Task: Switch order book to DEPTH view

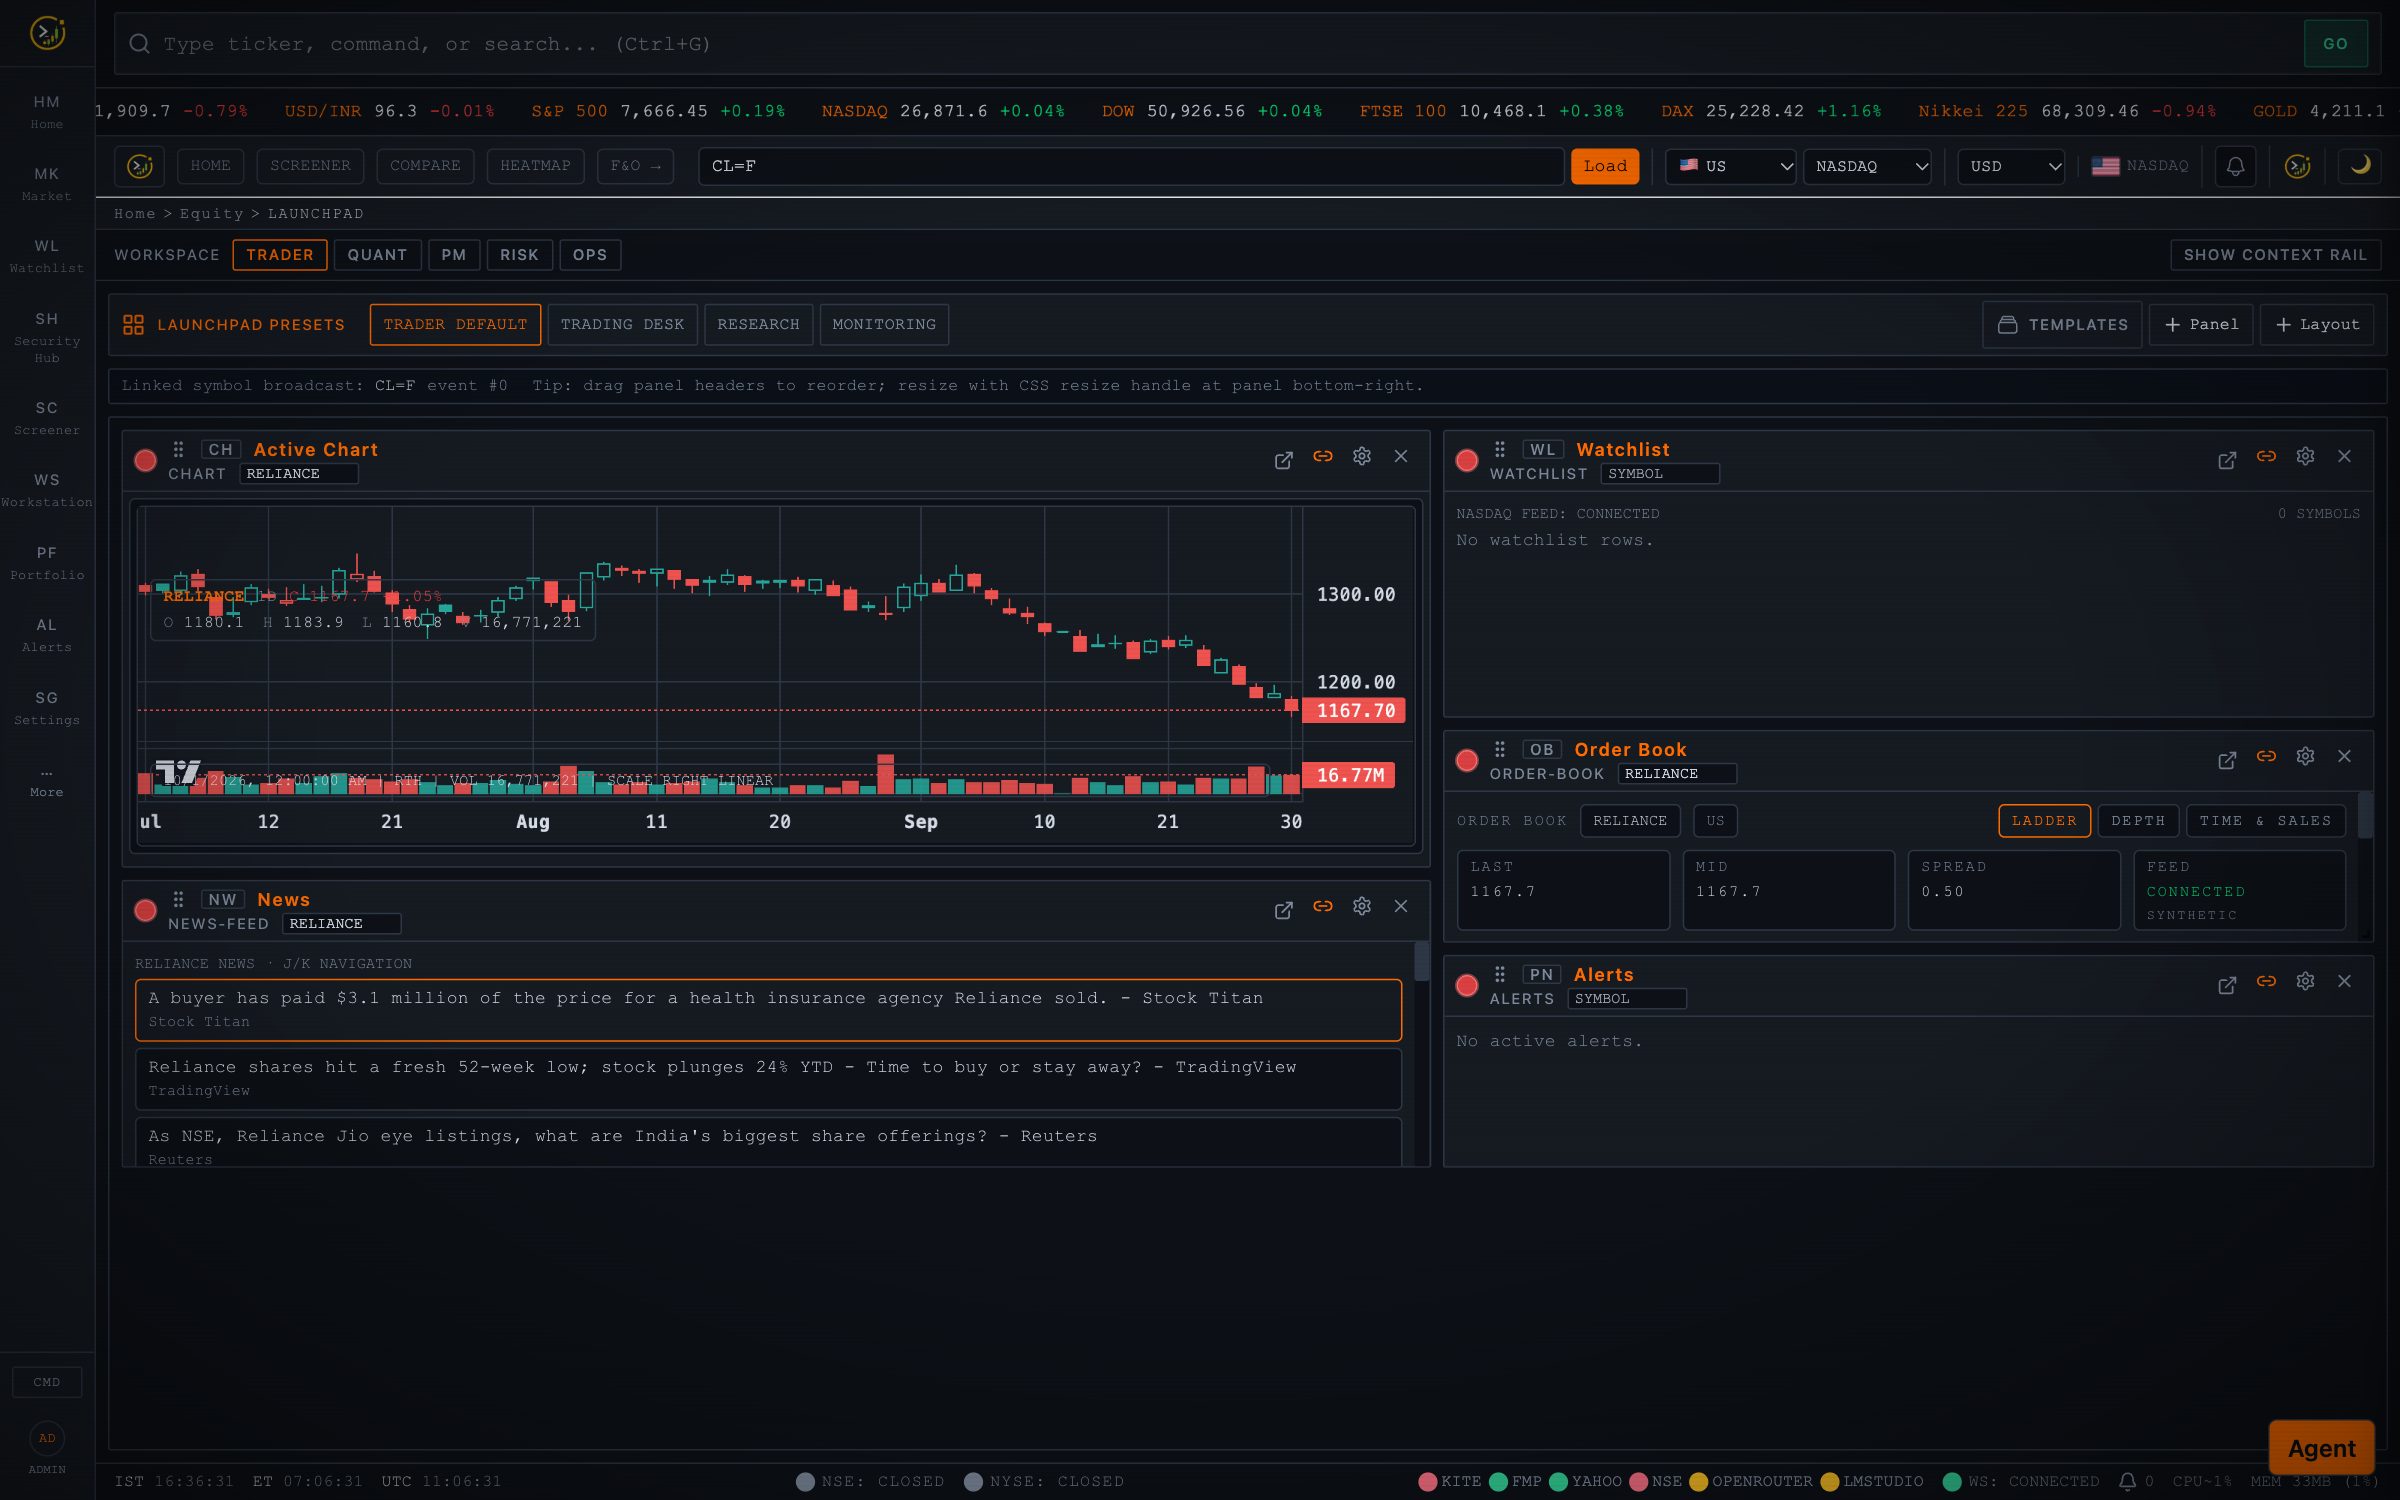Action: pos(2138,821)
